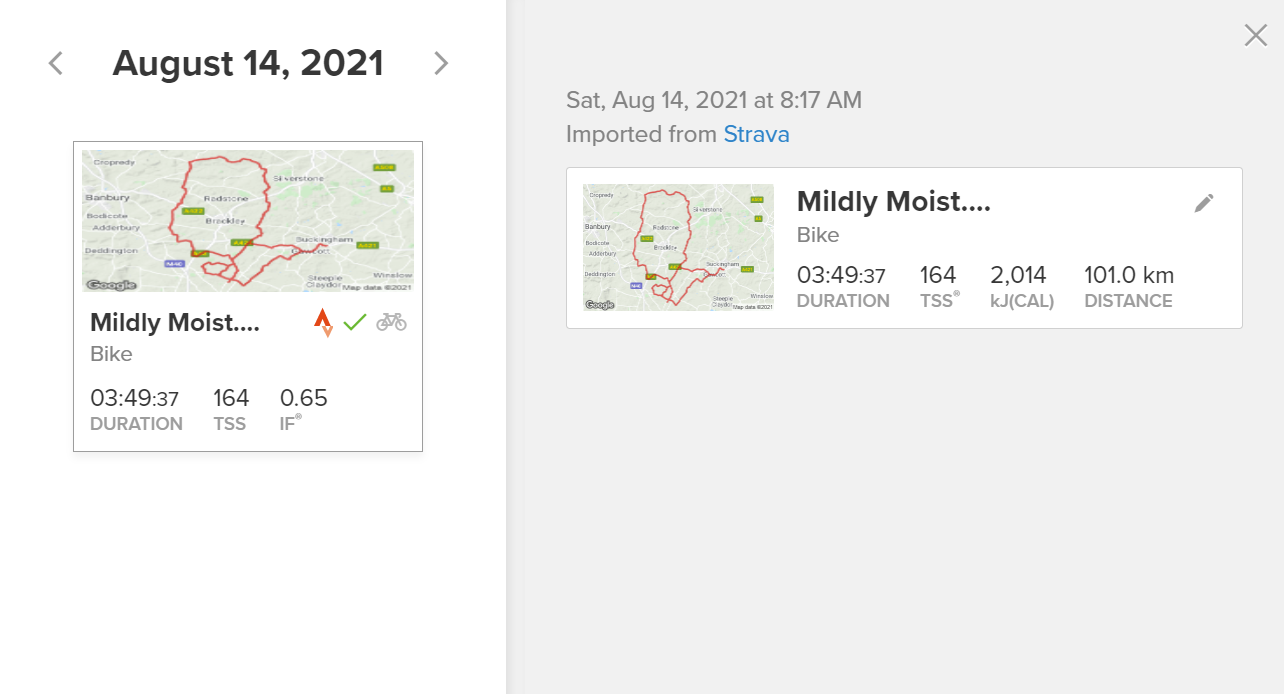The image size is (1284, 694).
Task: Click the Sat, Aug 14, 2021 at 8:17 AM timestamp
Action: coord(714,100)
